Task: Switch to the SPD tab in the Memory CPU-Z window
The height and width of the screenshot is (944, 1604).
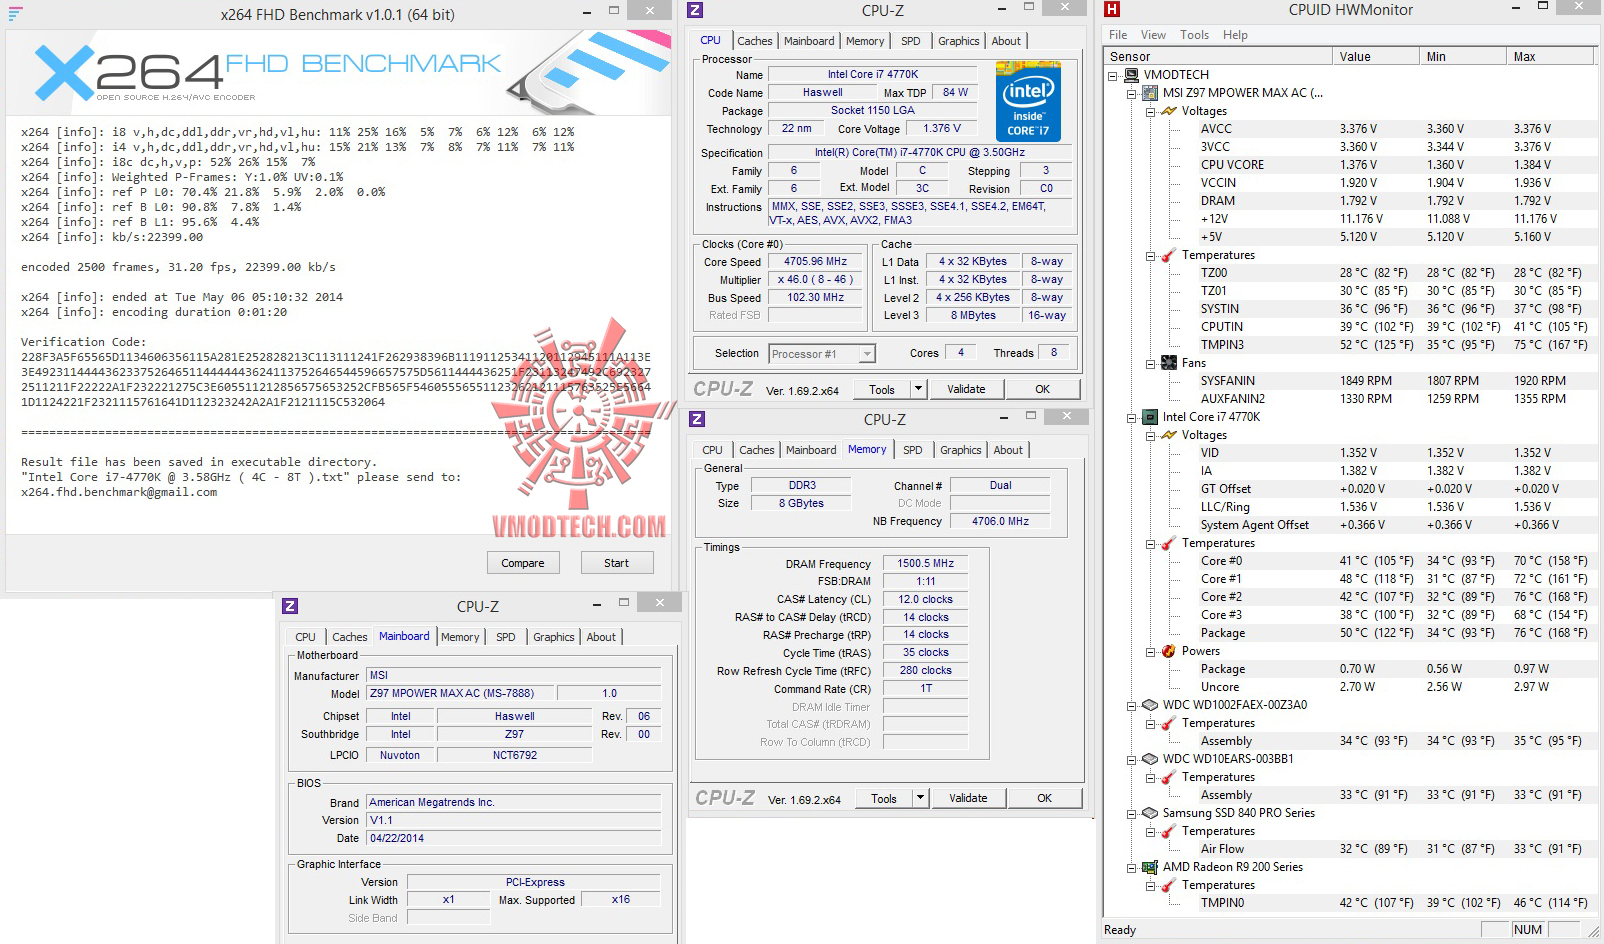Action: click(913, 450)
